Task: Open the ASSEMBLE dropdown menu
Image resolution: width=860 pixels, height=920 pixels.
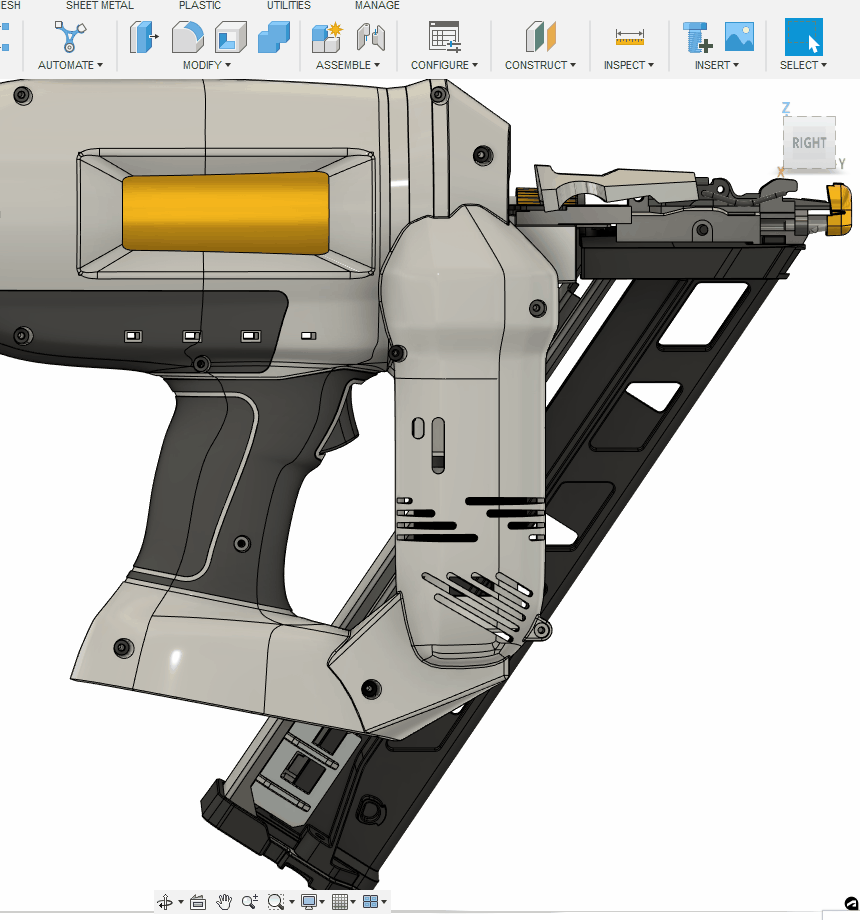Action: [x=348, y=65]
